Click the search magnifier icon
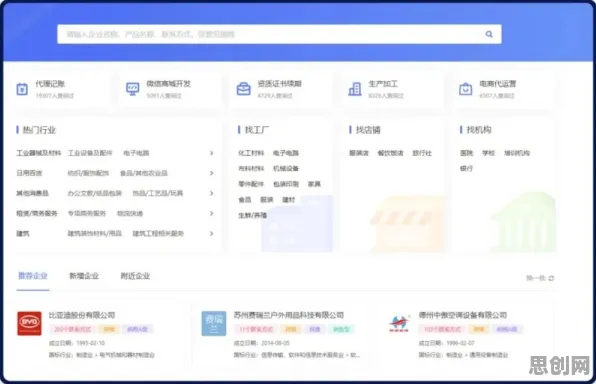 pos(489,34)
